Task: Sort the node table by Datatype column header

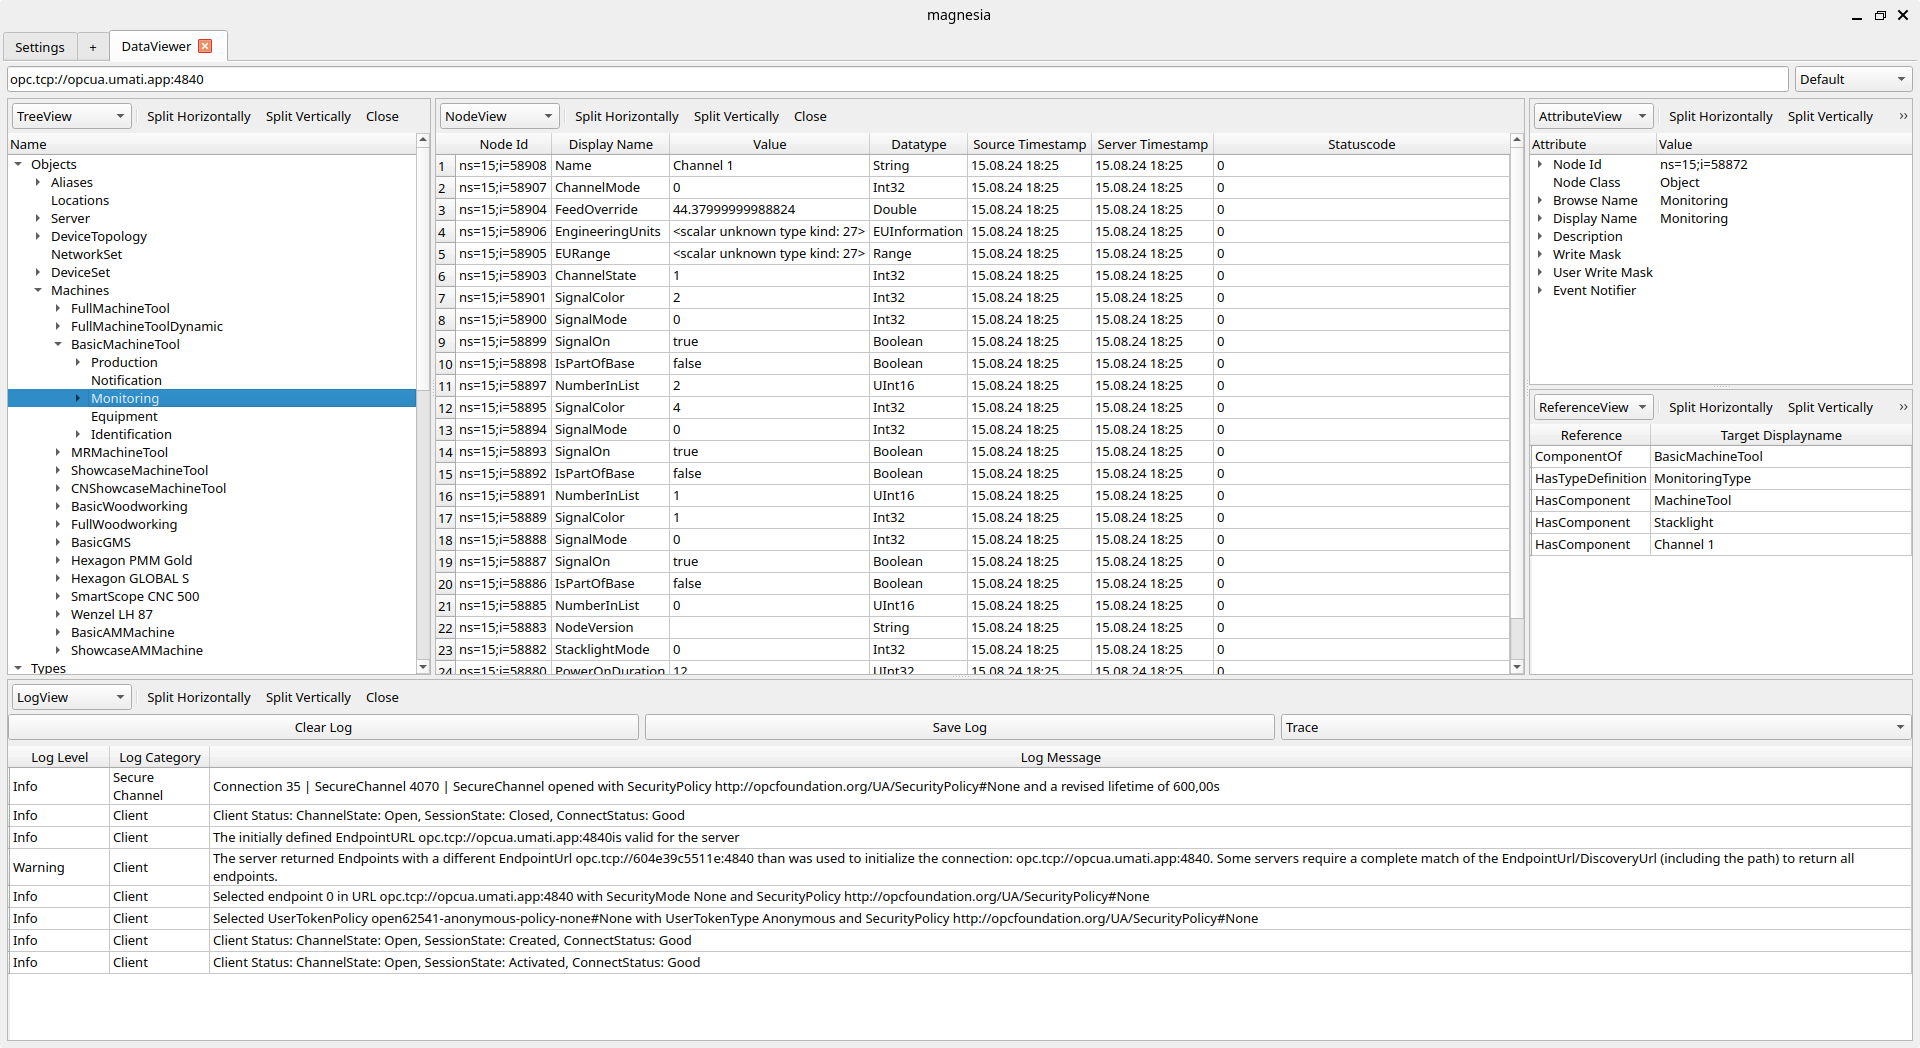Action: (918, 144)
